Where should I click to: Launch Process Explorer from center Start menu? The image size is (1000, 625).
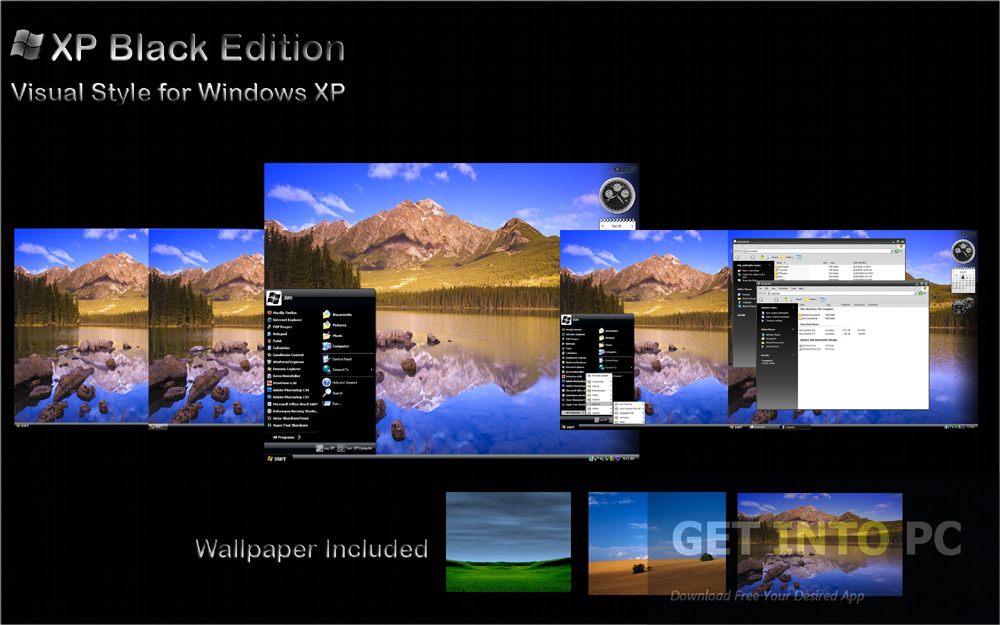point(284,369)
